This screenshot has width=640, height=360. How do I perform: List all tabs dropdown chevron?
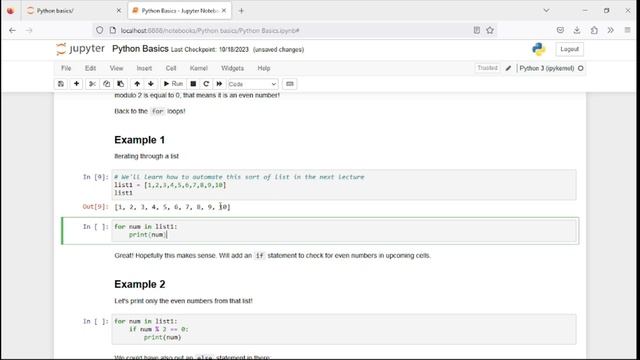(x=546, y=11)
